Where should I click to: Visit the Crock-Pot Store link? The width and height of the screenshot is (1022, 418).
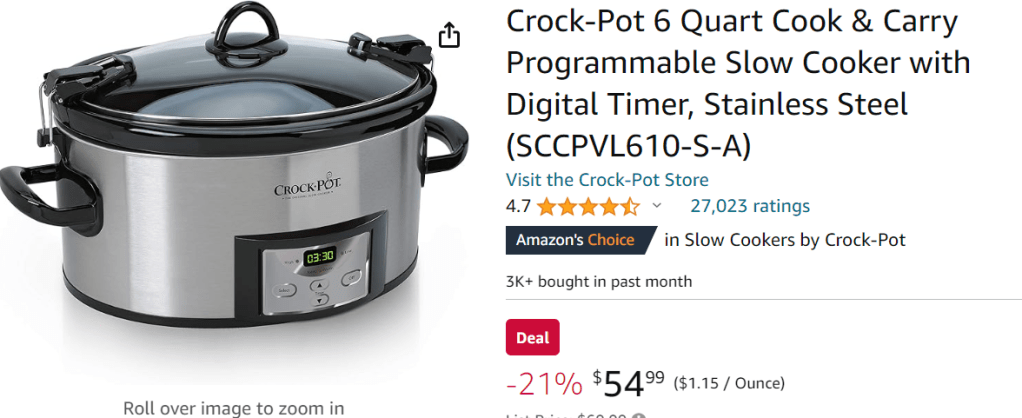pyautogui.click(x=607, y=180)
